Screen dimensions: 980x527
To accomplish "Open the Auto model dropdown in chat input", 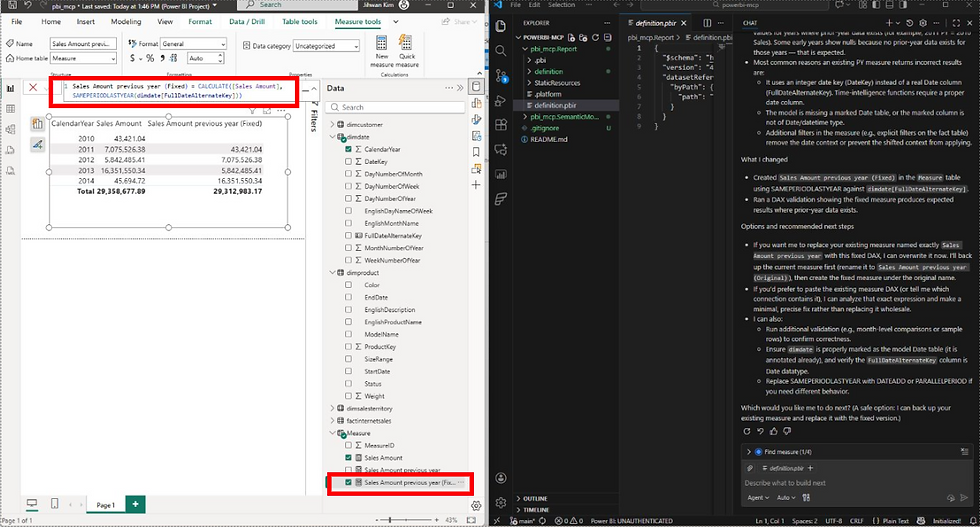I will [x=786, y=498].
